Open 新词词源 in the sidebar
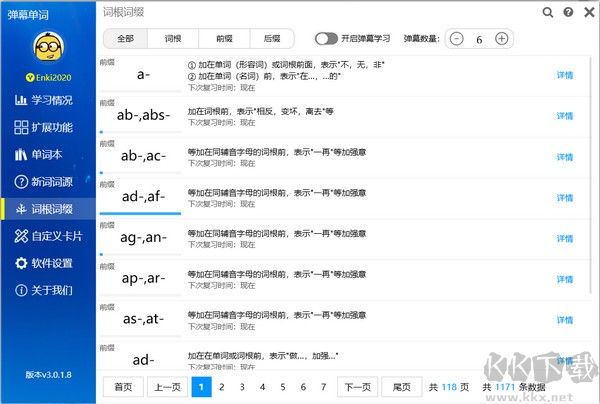Viewport: 600px width, 404px height. point(48,181)
